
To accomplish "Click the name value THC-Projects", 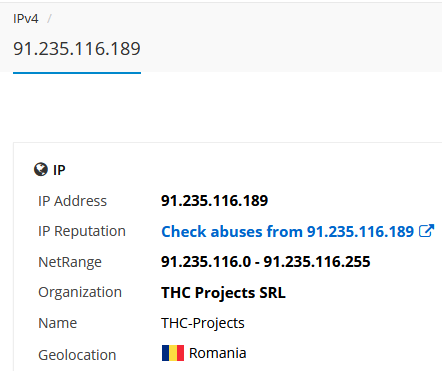I will point(203,323).
